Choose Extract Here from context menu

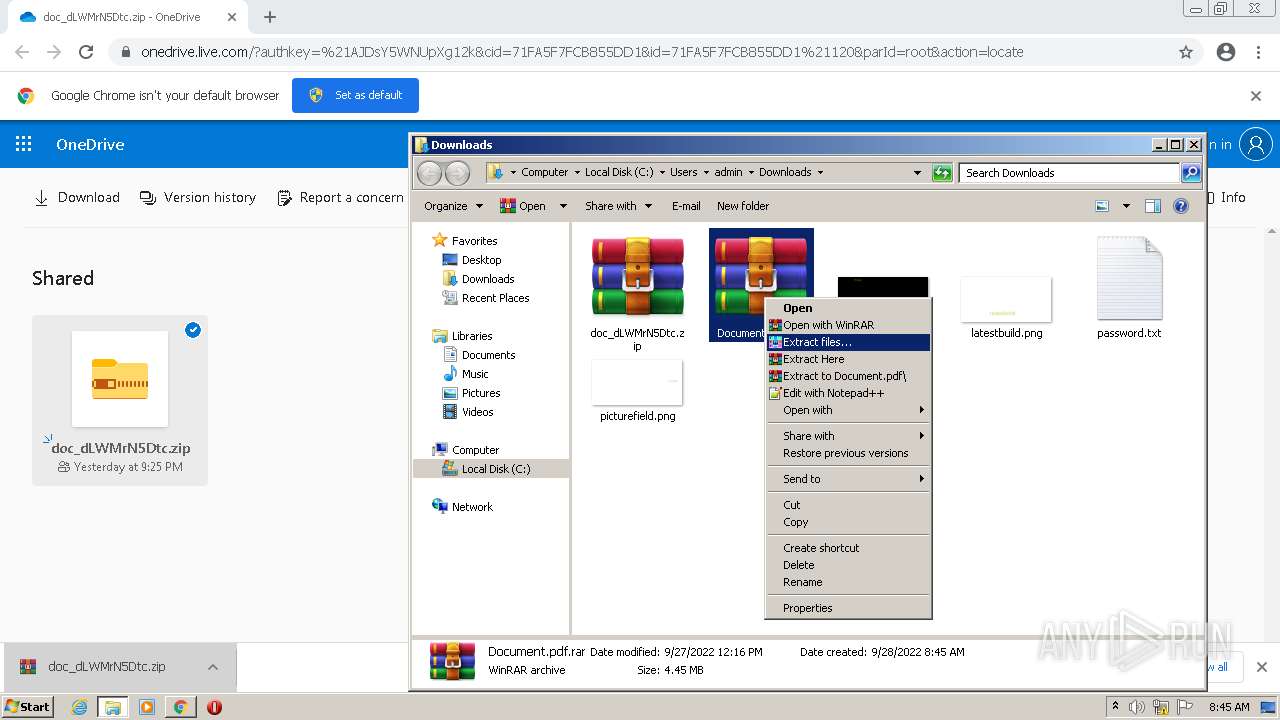pos(848,359)
